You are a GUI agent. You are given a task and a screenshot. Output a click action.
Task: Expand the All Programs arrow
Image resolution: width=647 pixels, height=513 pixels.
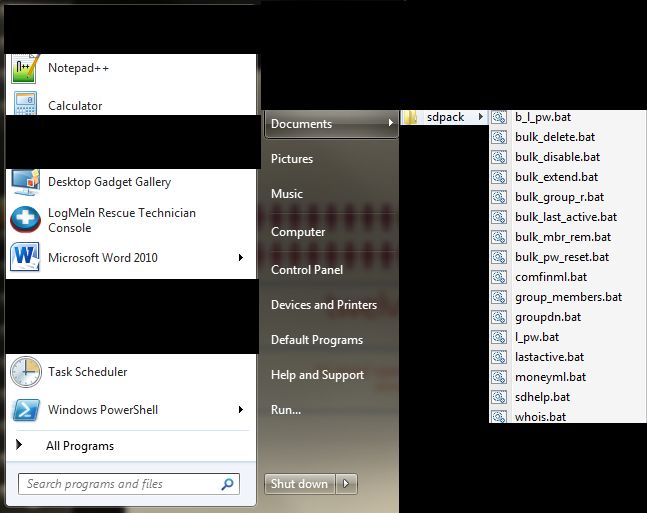(19, 444)
